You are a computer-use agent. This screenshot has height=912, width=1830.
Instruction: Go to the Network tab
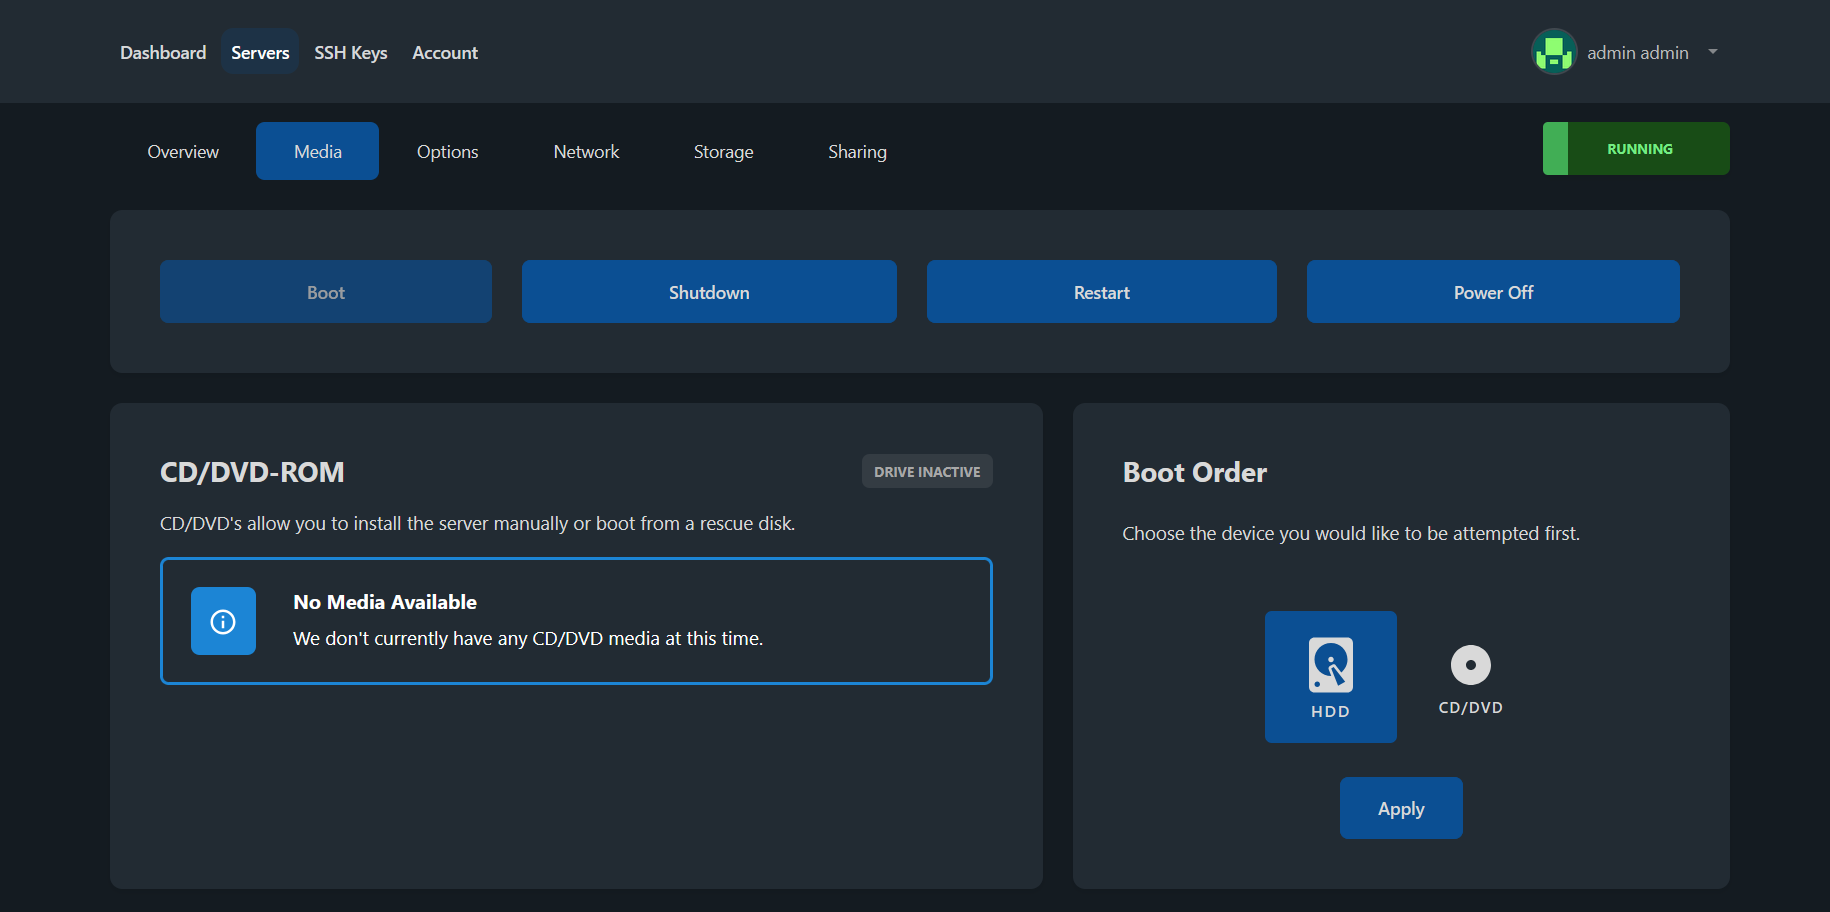pos(586,151)
